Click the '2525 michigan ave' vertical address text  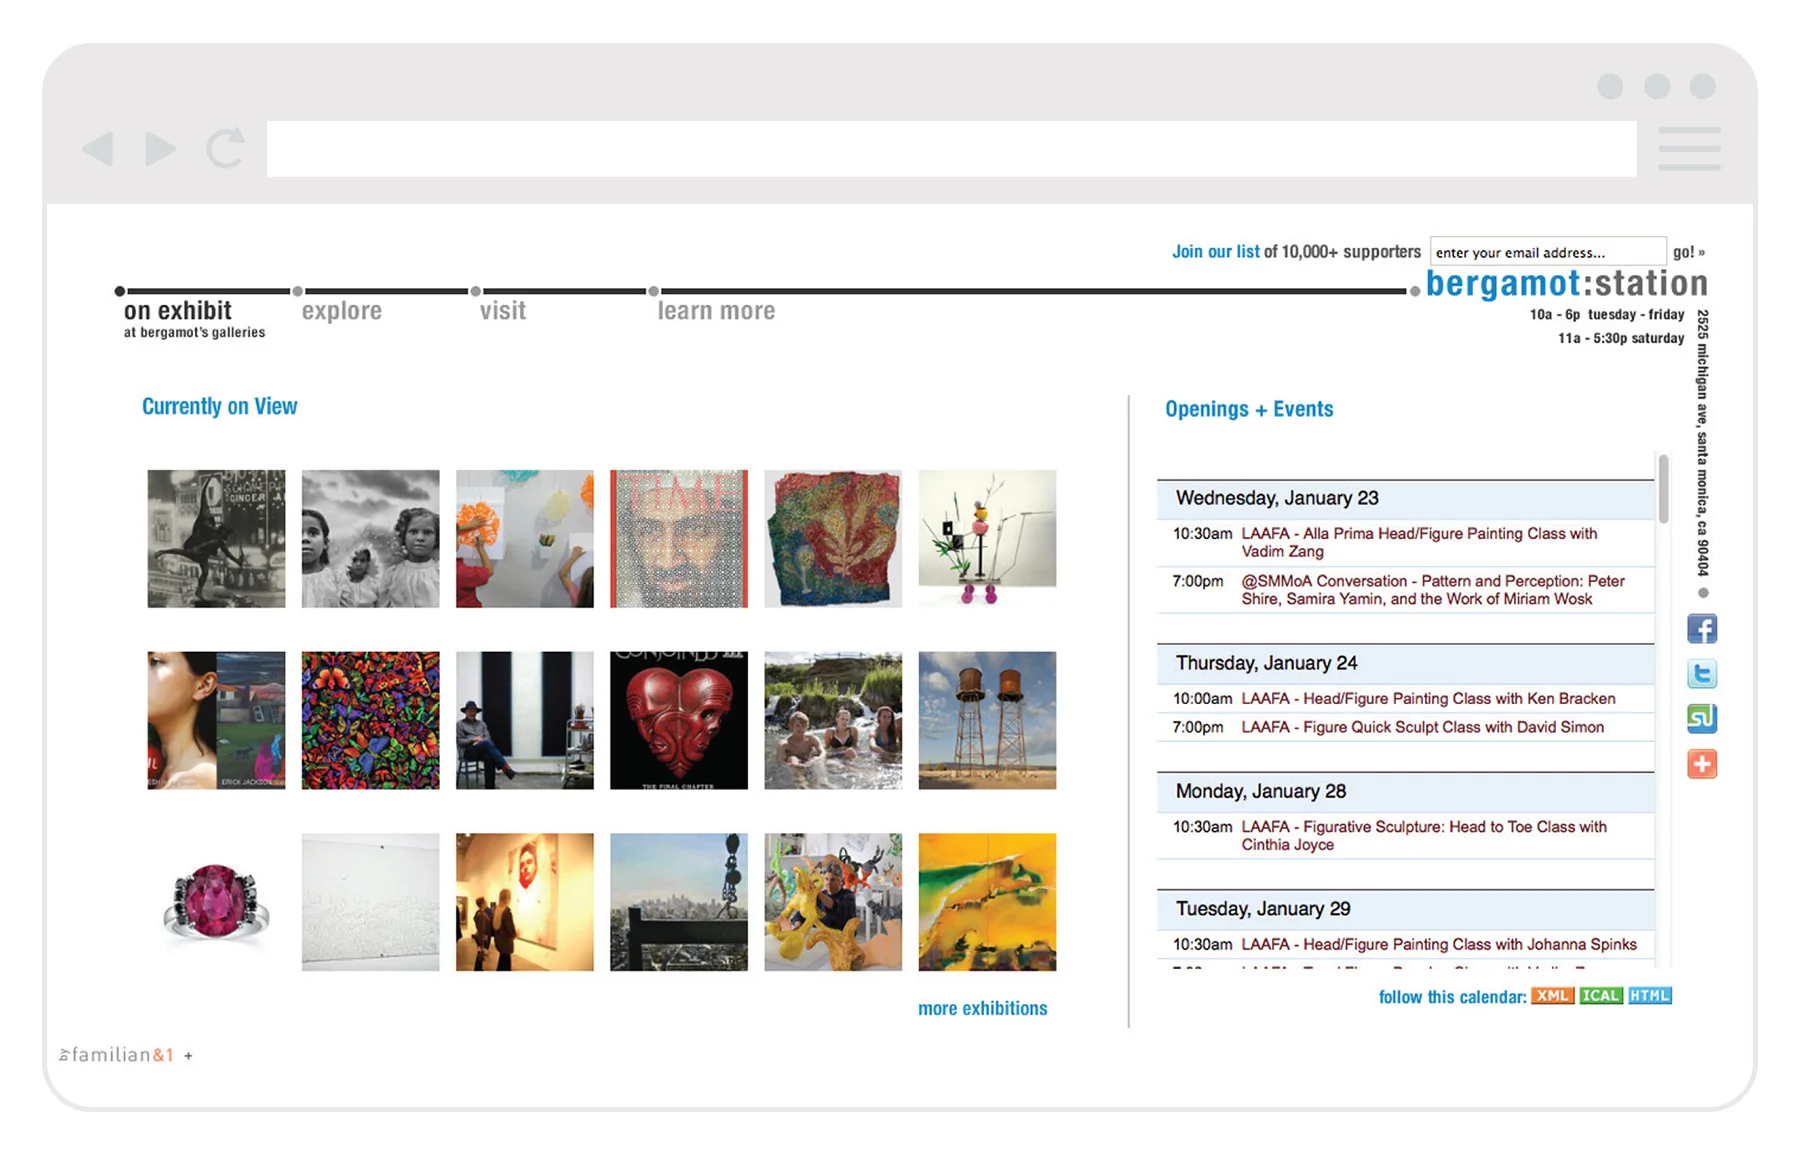coord(1702,443)
